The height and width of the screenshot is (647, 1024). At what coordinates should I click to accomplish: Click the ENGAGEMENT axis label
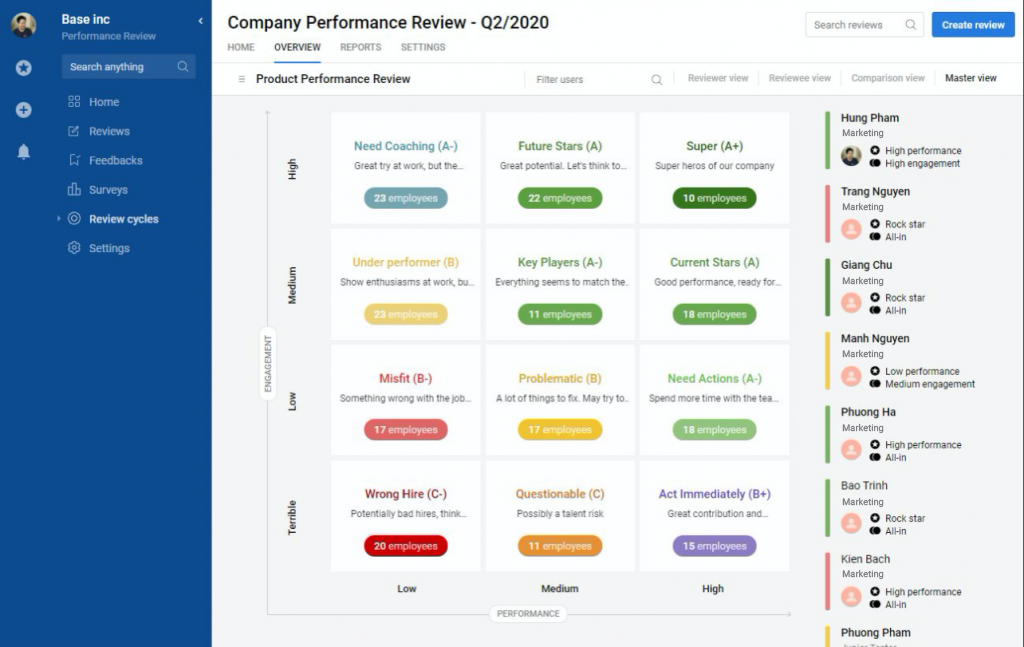[x=268, y=364]
